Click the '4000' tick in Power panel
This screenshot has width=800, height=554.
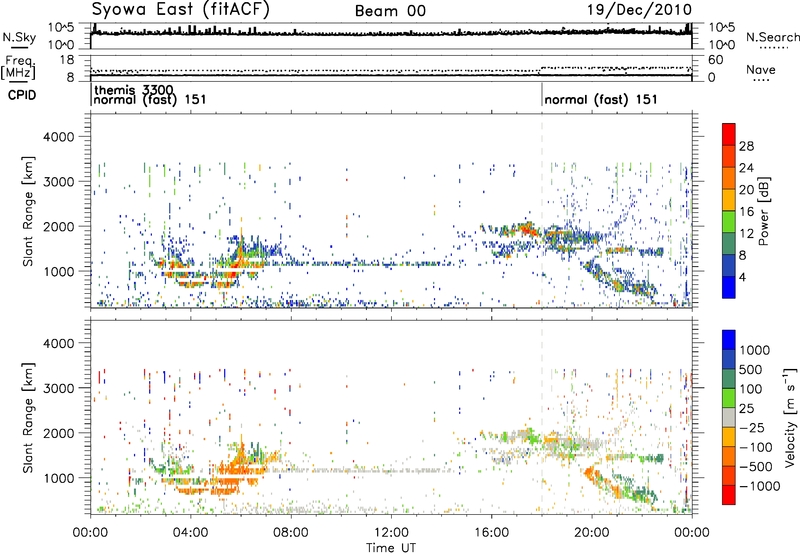point(61,137)
